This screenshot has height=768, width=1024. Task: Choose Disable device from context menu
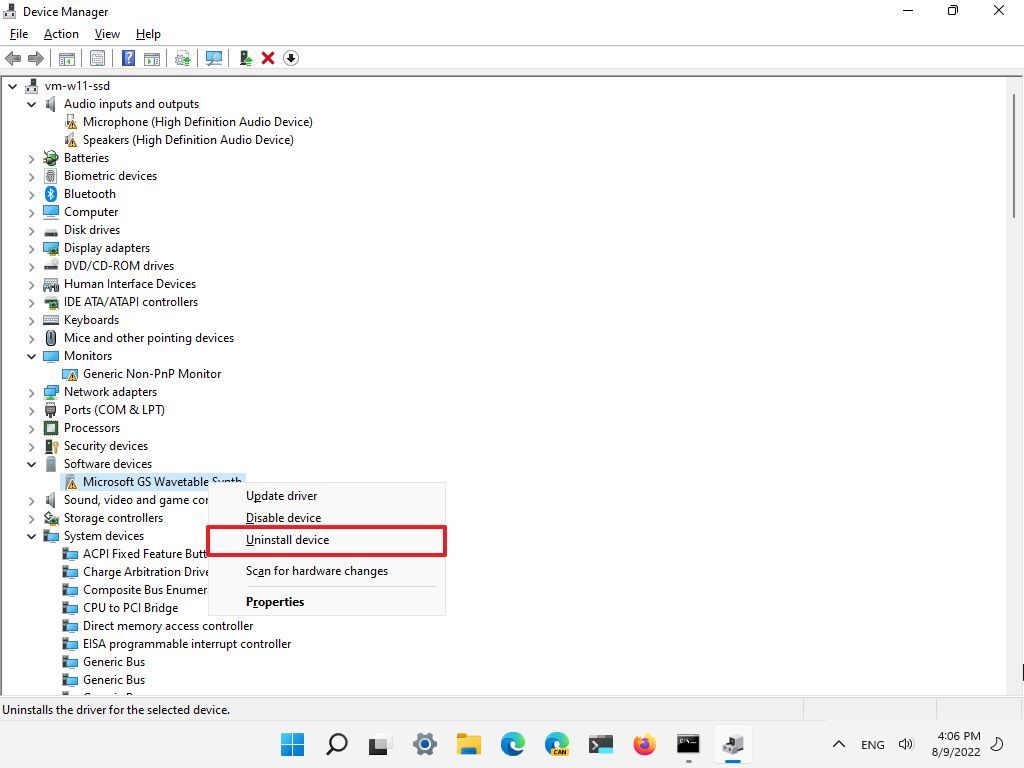click(327, 518)
